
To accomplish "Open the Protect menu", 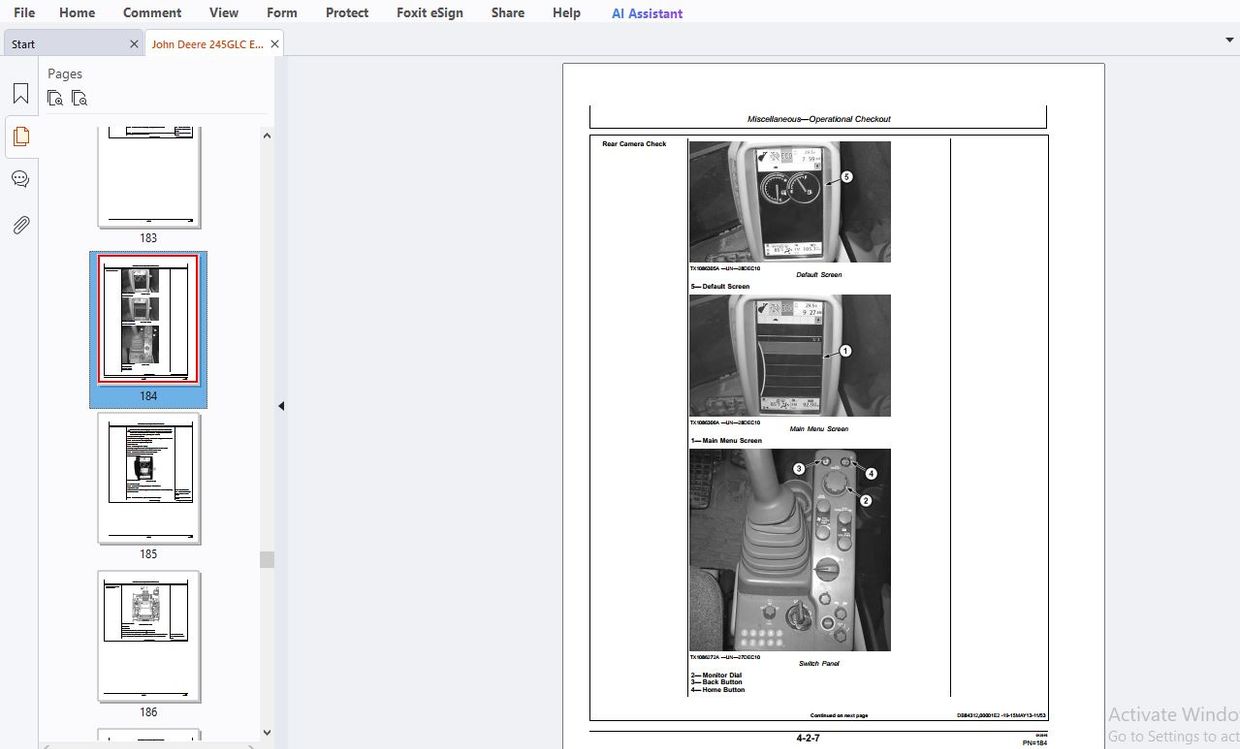I will point(346,12).
